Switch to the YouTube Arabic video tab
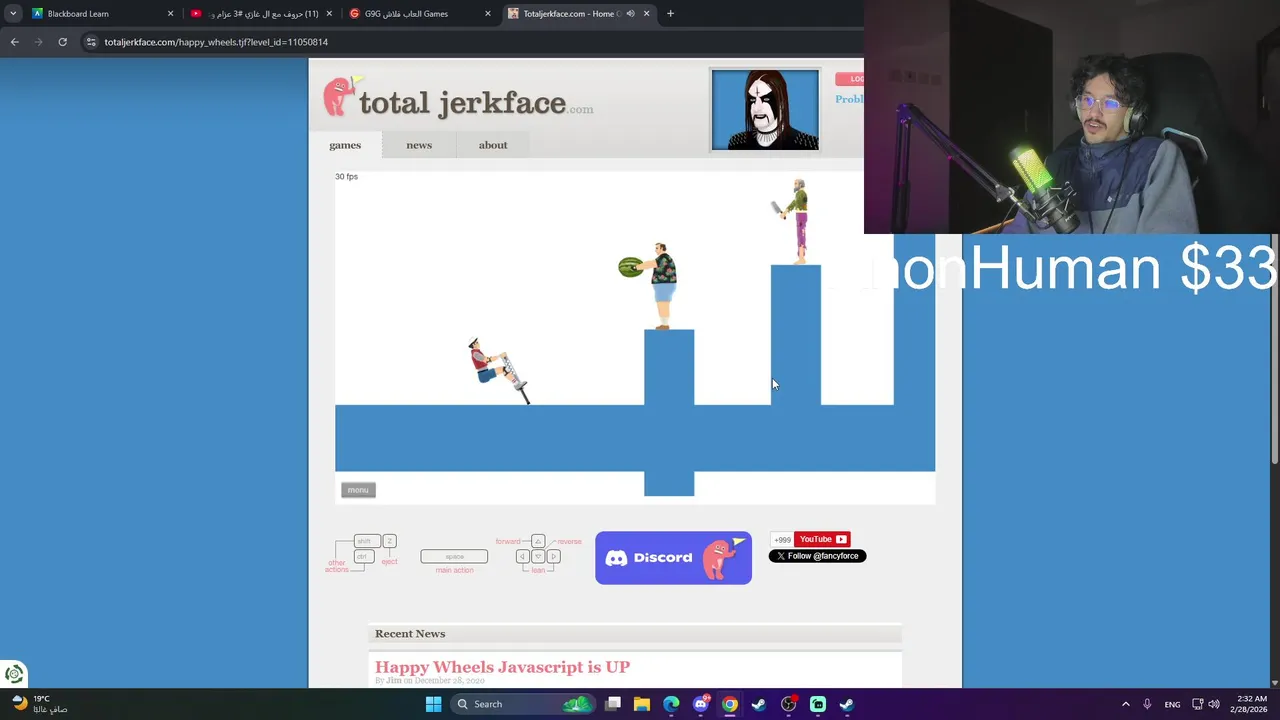1280x720 pixels. (x=262, y=13)
